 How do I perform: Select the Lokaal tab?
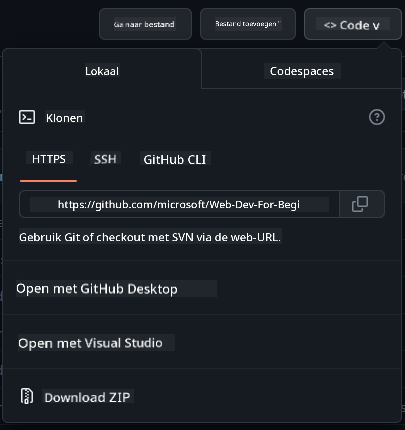coord(102,71)
